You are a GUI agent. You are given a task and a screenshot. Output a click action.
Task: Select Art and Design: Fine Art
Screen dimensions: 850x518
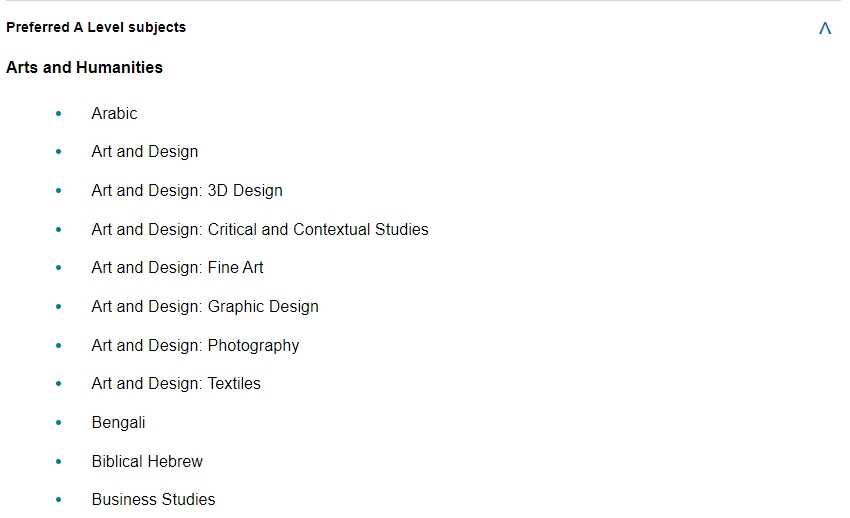177,268
